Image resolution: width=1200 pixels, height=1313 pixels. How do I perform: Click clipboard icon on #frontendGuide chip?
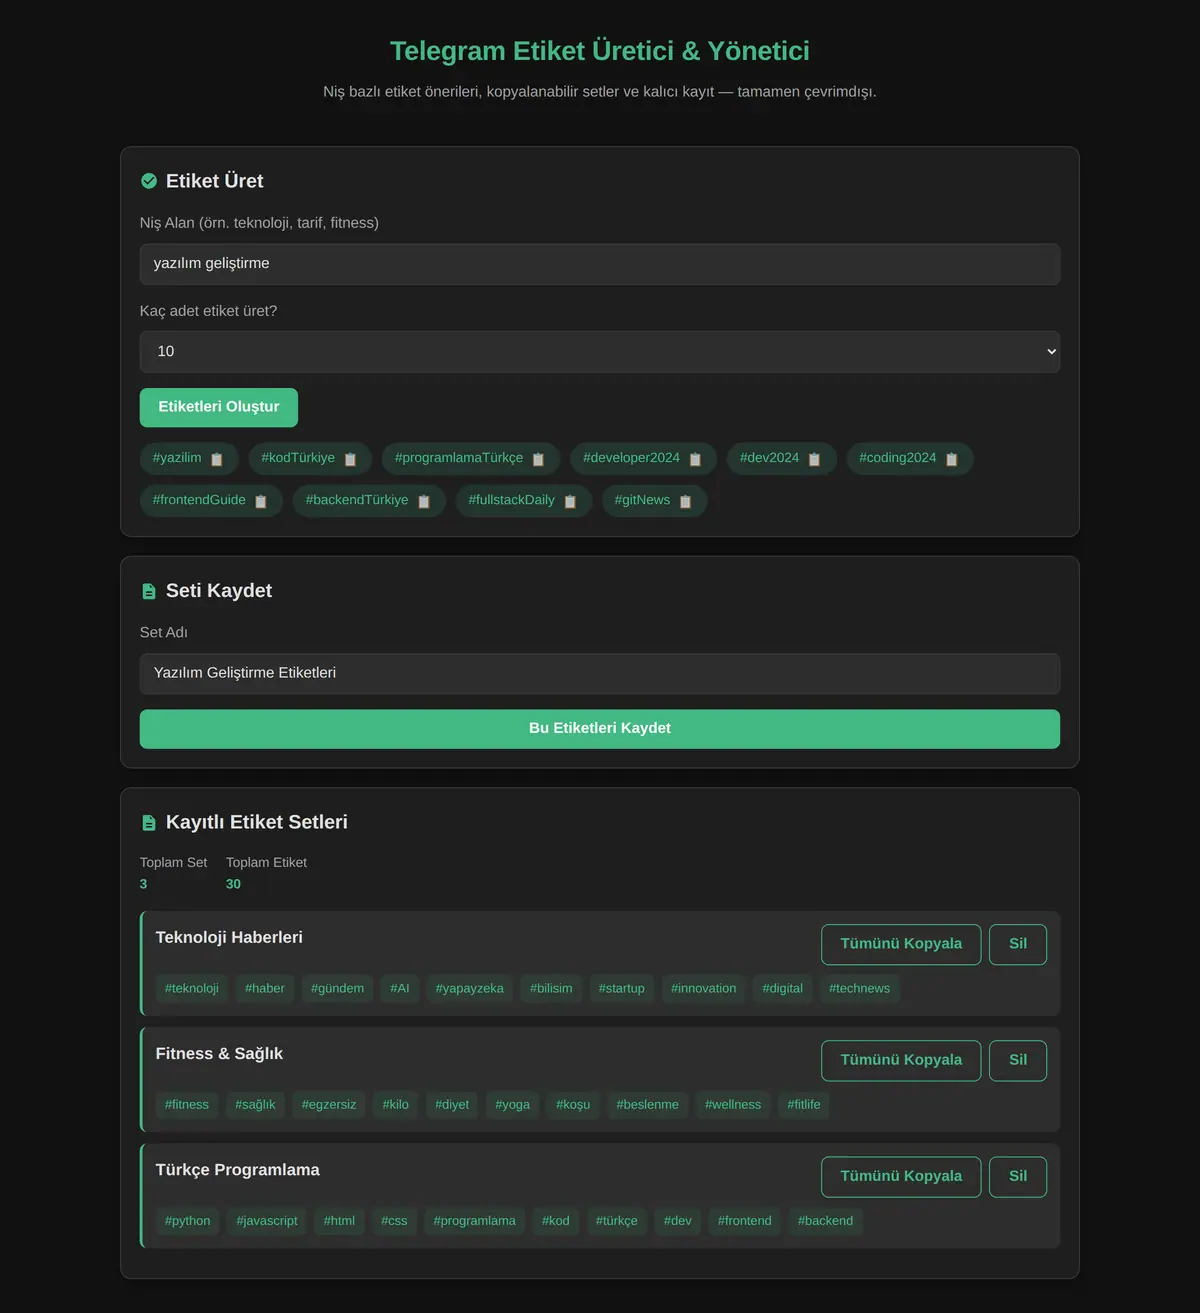(261, 501)
